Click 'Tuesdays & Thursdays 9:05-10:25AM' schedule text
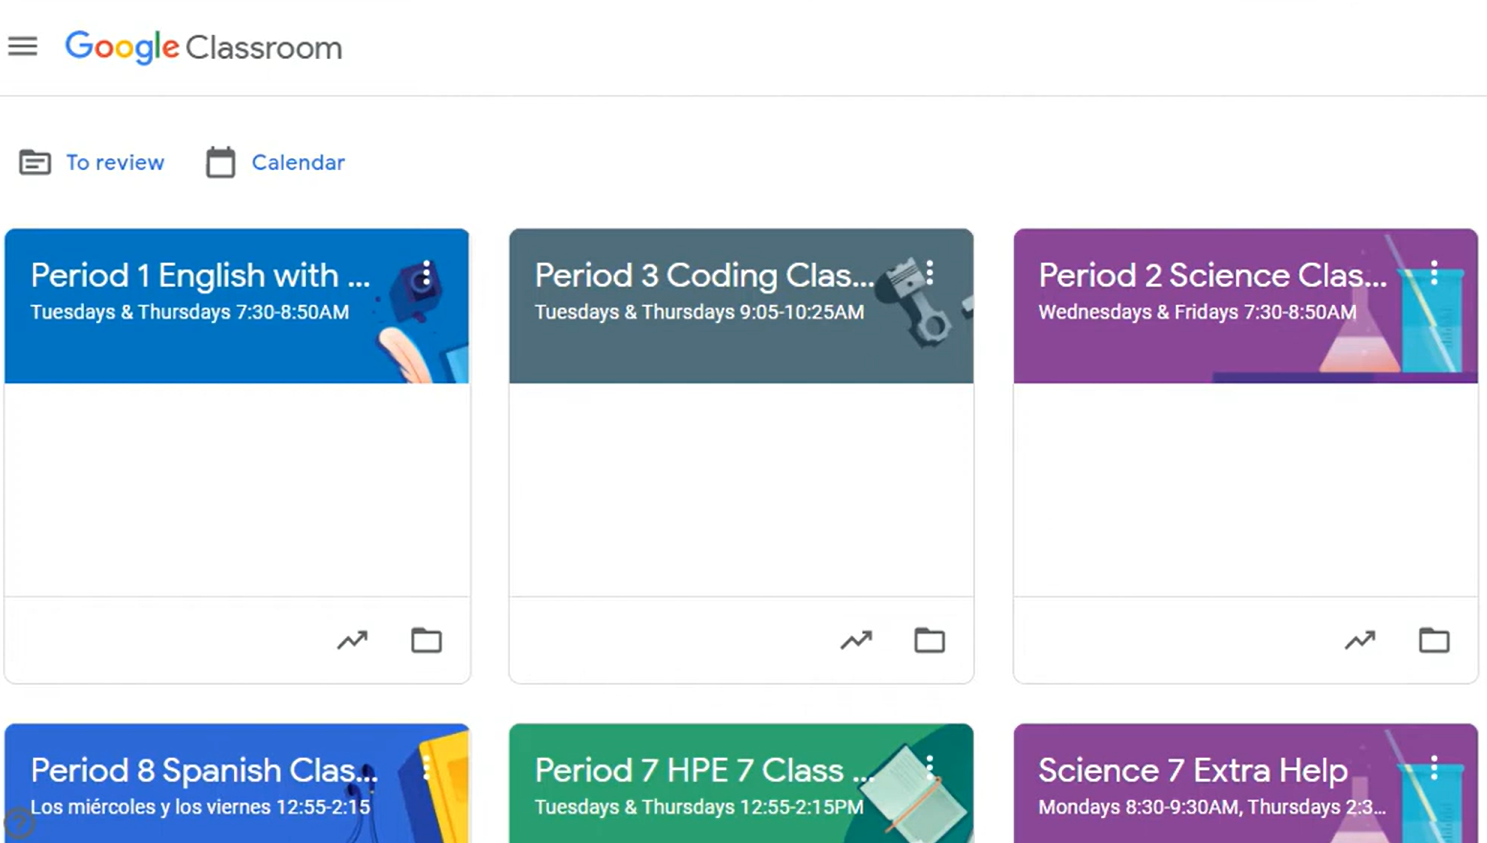Image resolution: width=1487 pixels, height=843 pixels. pos(699,312)
